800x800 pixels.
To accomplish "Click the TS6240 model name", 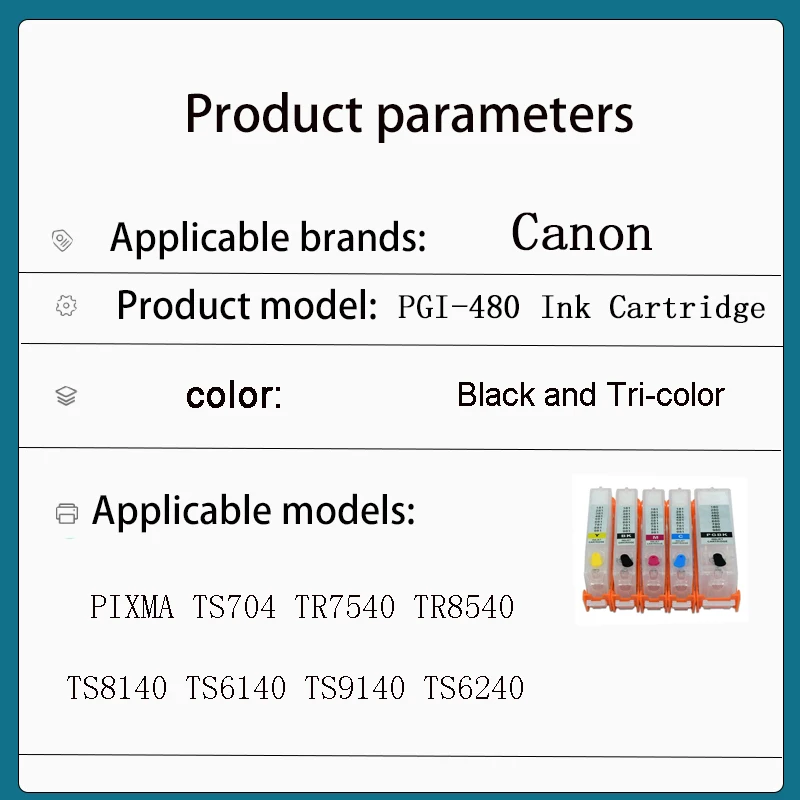I will click(474, 688).
